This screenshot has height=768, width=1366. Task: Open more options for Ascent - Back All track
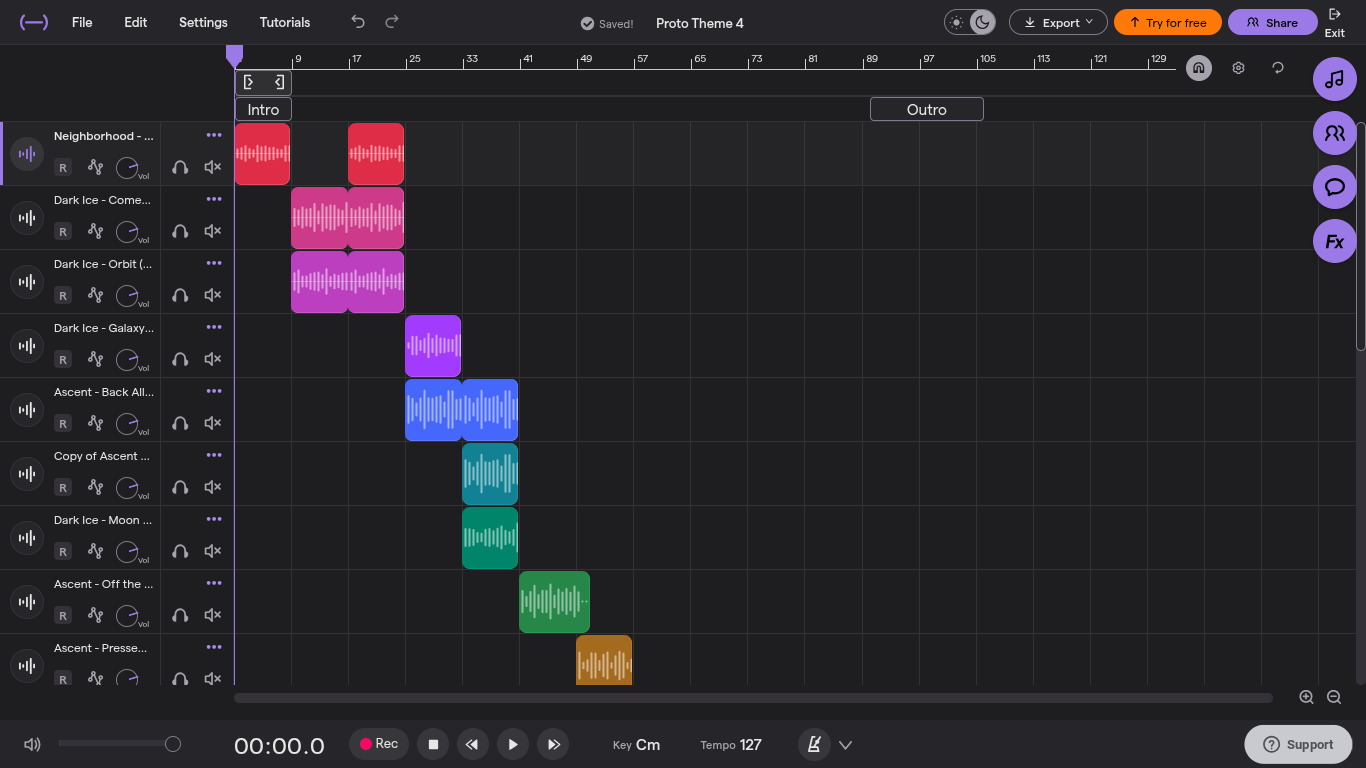pyautogui.click(x=214, y=391)
